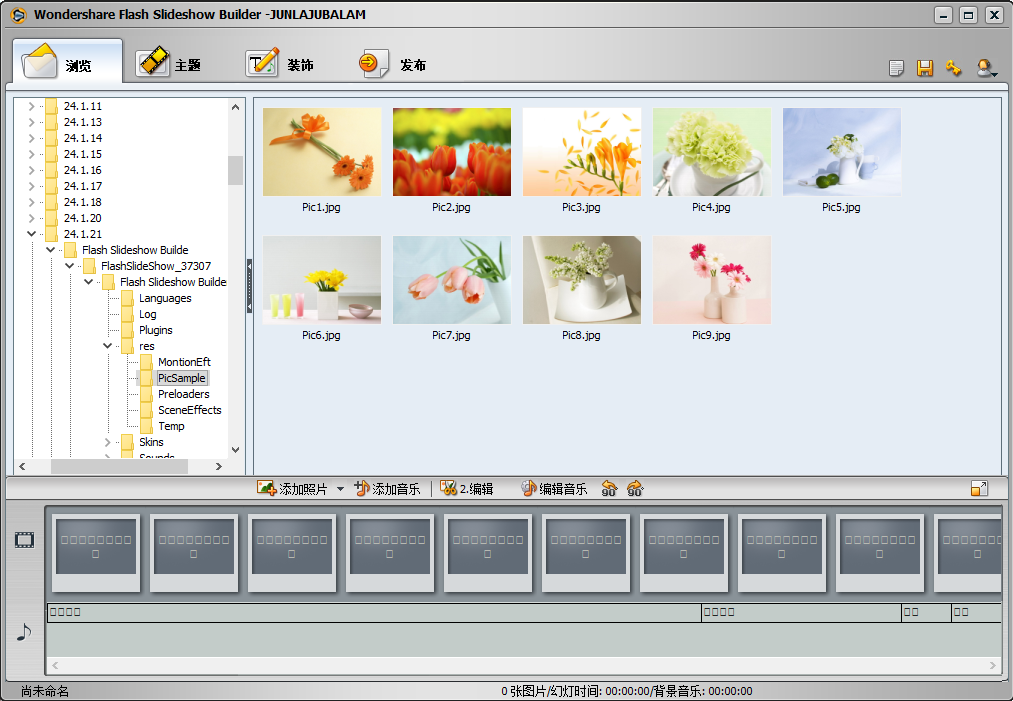1013x701 pixels.
Task: Click the rotate left 90 degrees icon
Action: [x=609, y=488]
